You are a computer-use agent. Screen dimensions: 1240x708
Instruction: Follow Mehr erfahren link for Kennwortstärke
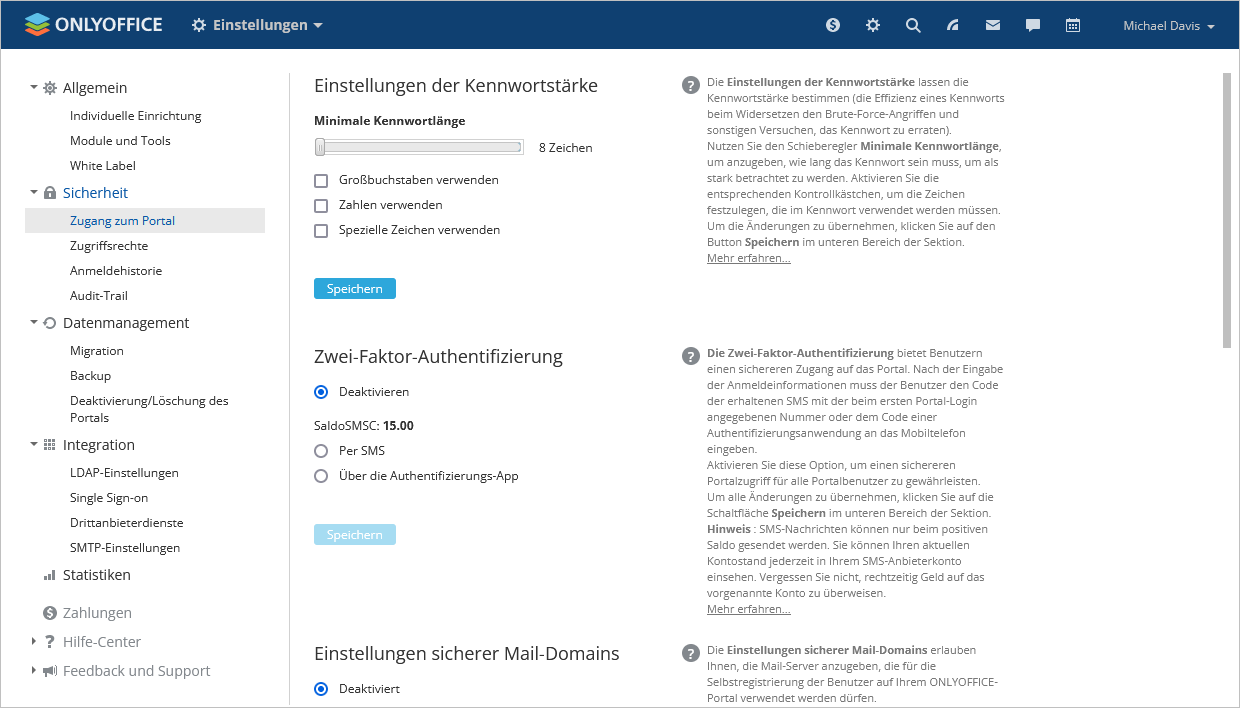[x=749, y=259]
